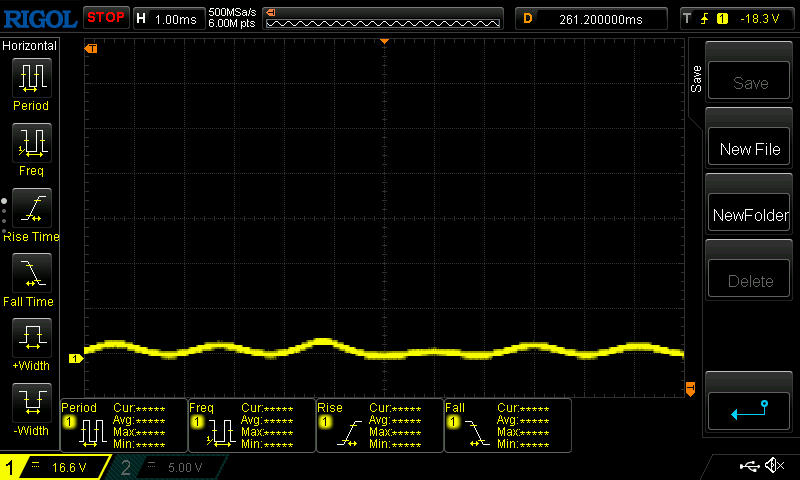The height and width of the screenshot is (480, 800).
Task: Click the back arrow return icon
Action: point(749,410)
